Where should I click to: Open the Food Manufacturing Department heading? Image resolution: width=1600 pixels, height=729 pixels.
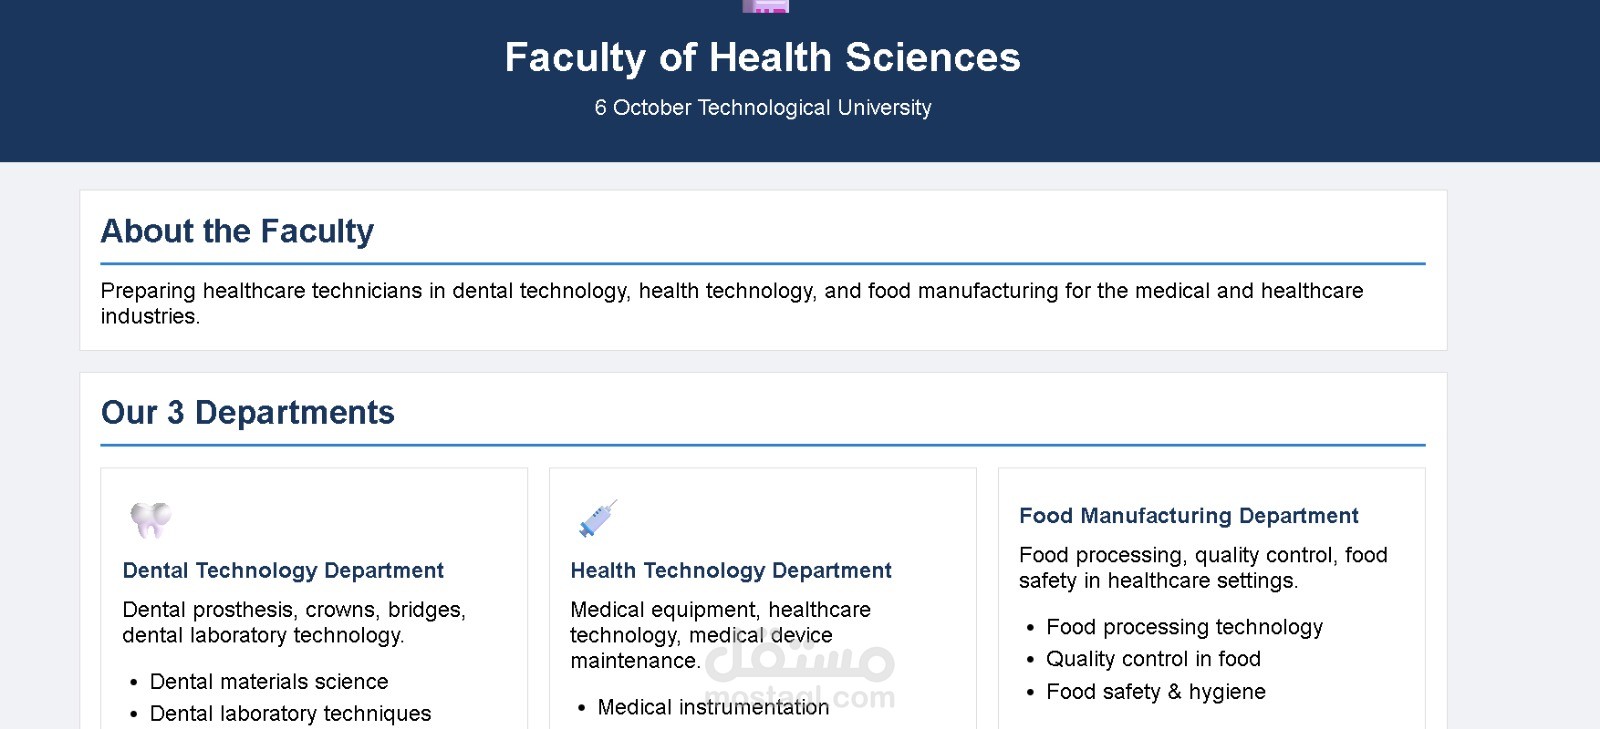[1188, 516]
